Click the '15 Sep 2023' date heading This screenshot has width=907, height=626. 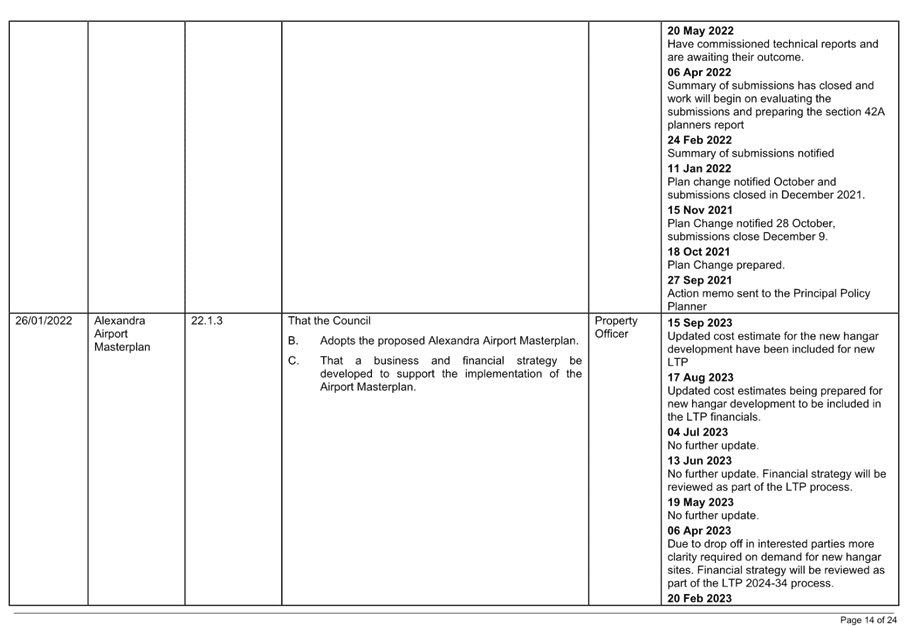(x=699, y=323)
